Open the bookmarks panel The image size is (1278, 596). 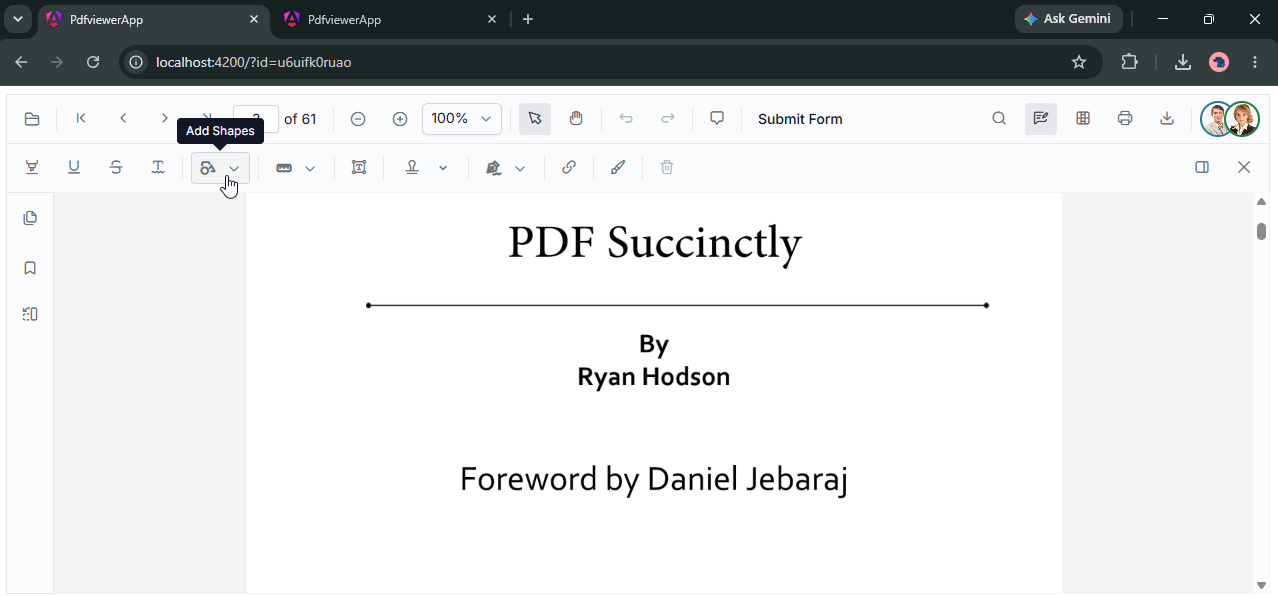coord(30,267)
